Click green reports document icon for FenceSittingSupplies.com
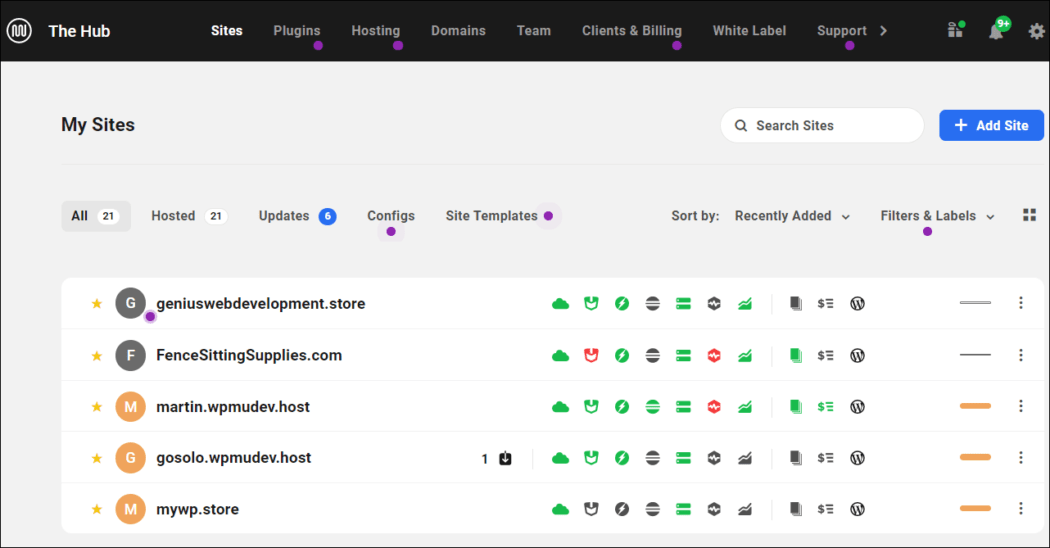 pos(796,355)
